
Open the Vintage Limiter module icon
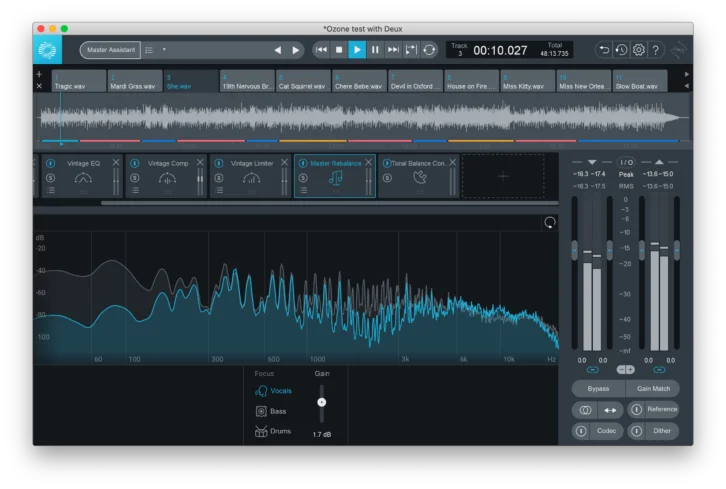[x=251, y=178]
